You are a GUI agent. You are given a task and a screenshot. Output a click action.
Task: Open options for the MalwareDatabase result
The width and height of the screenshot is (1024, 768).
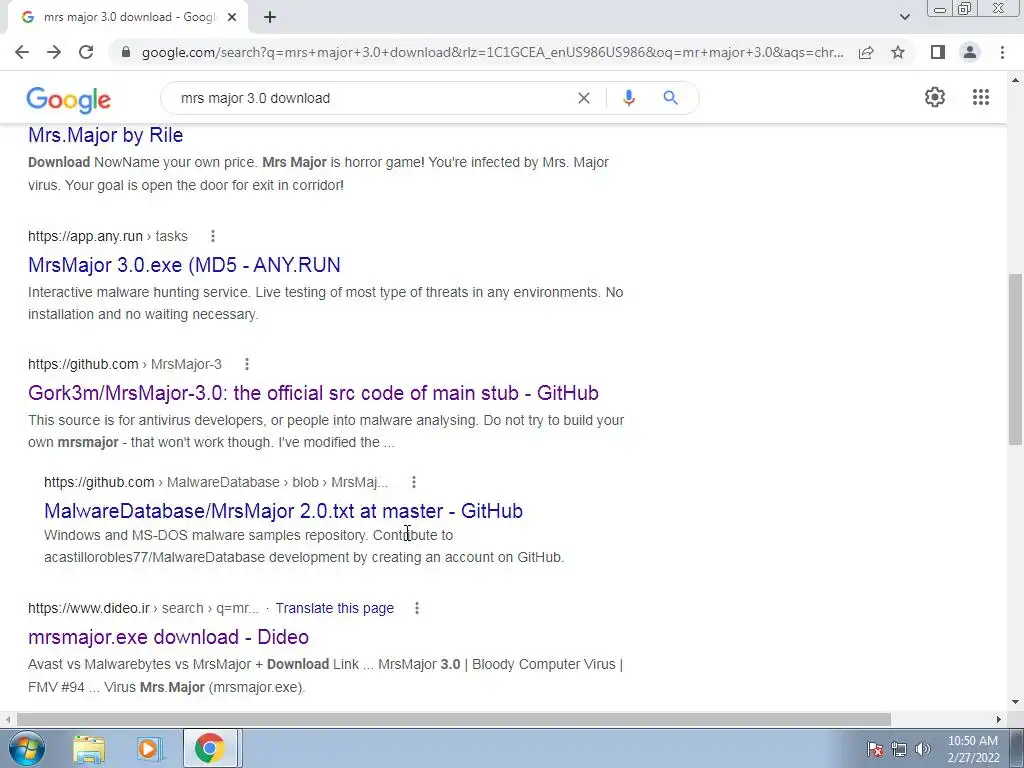[x=413, y=482]
